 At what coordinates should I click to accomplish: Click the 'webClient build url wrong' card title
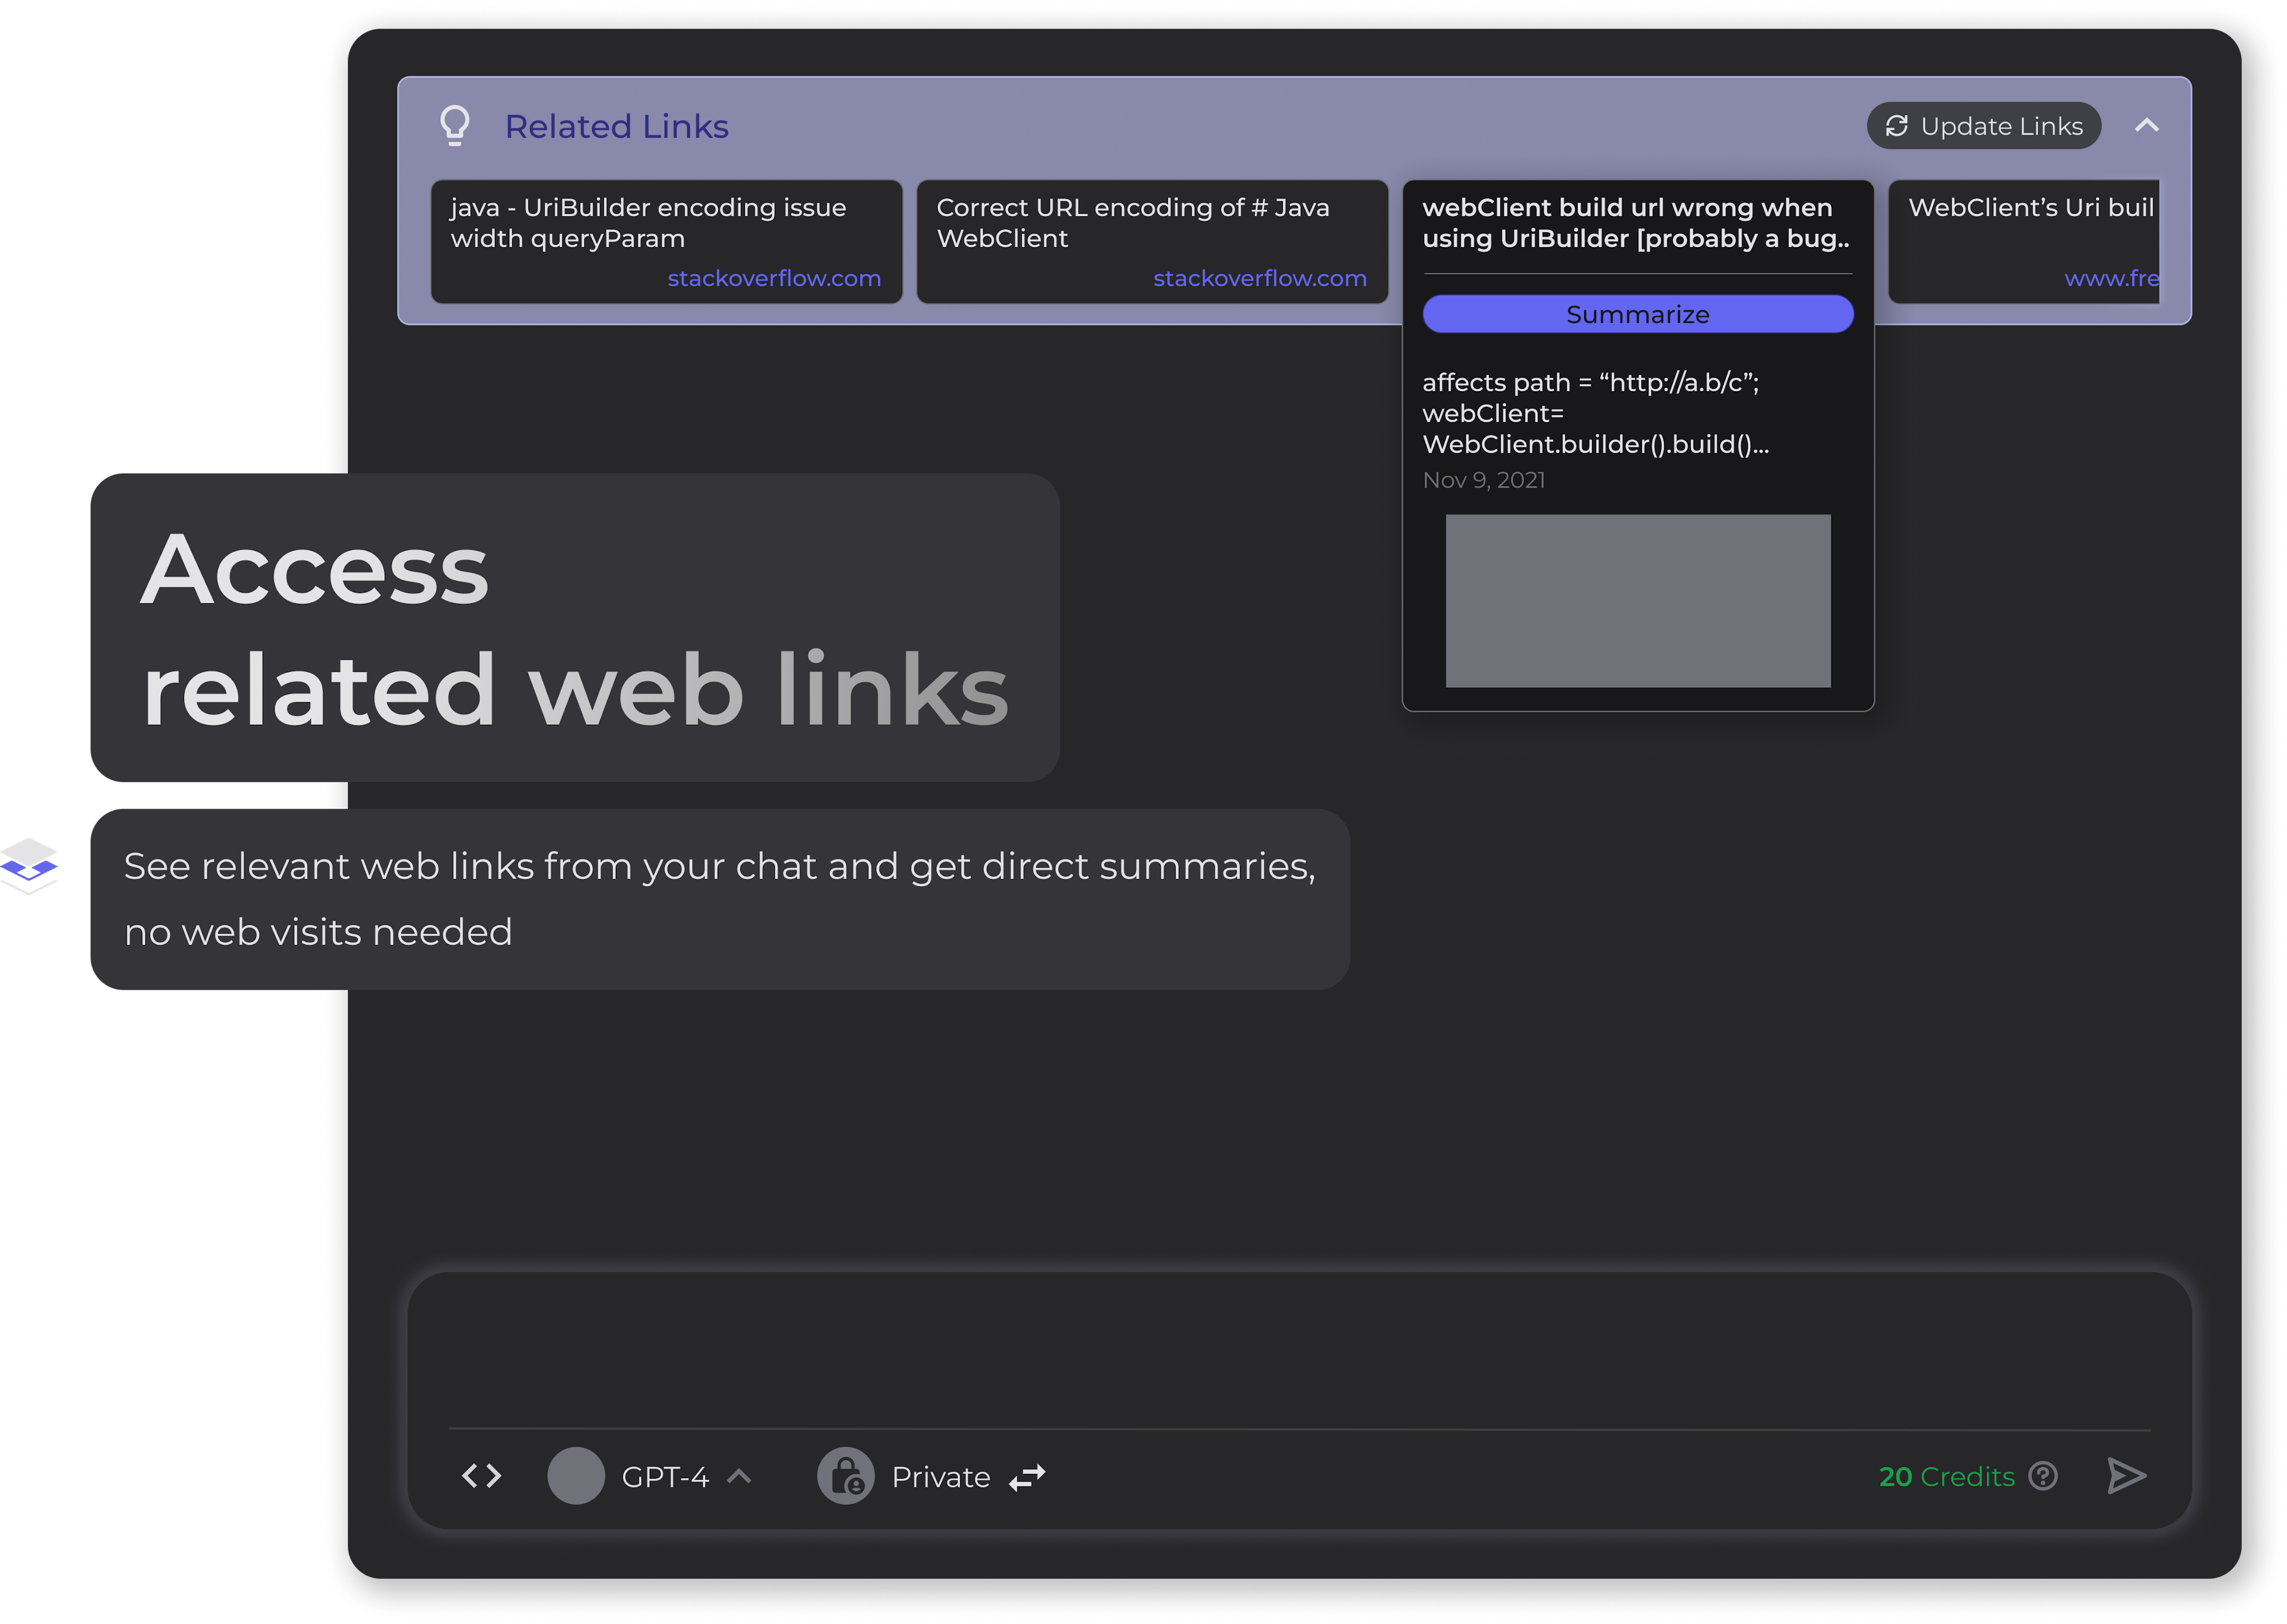[x=1636, y=223]
